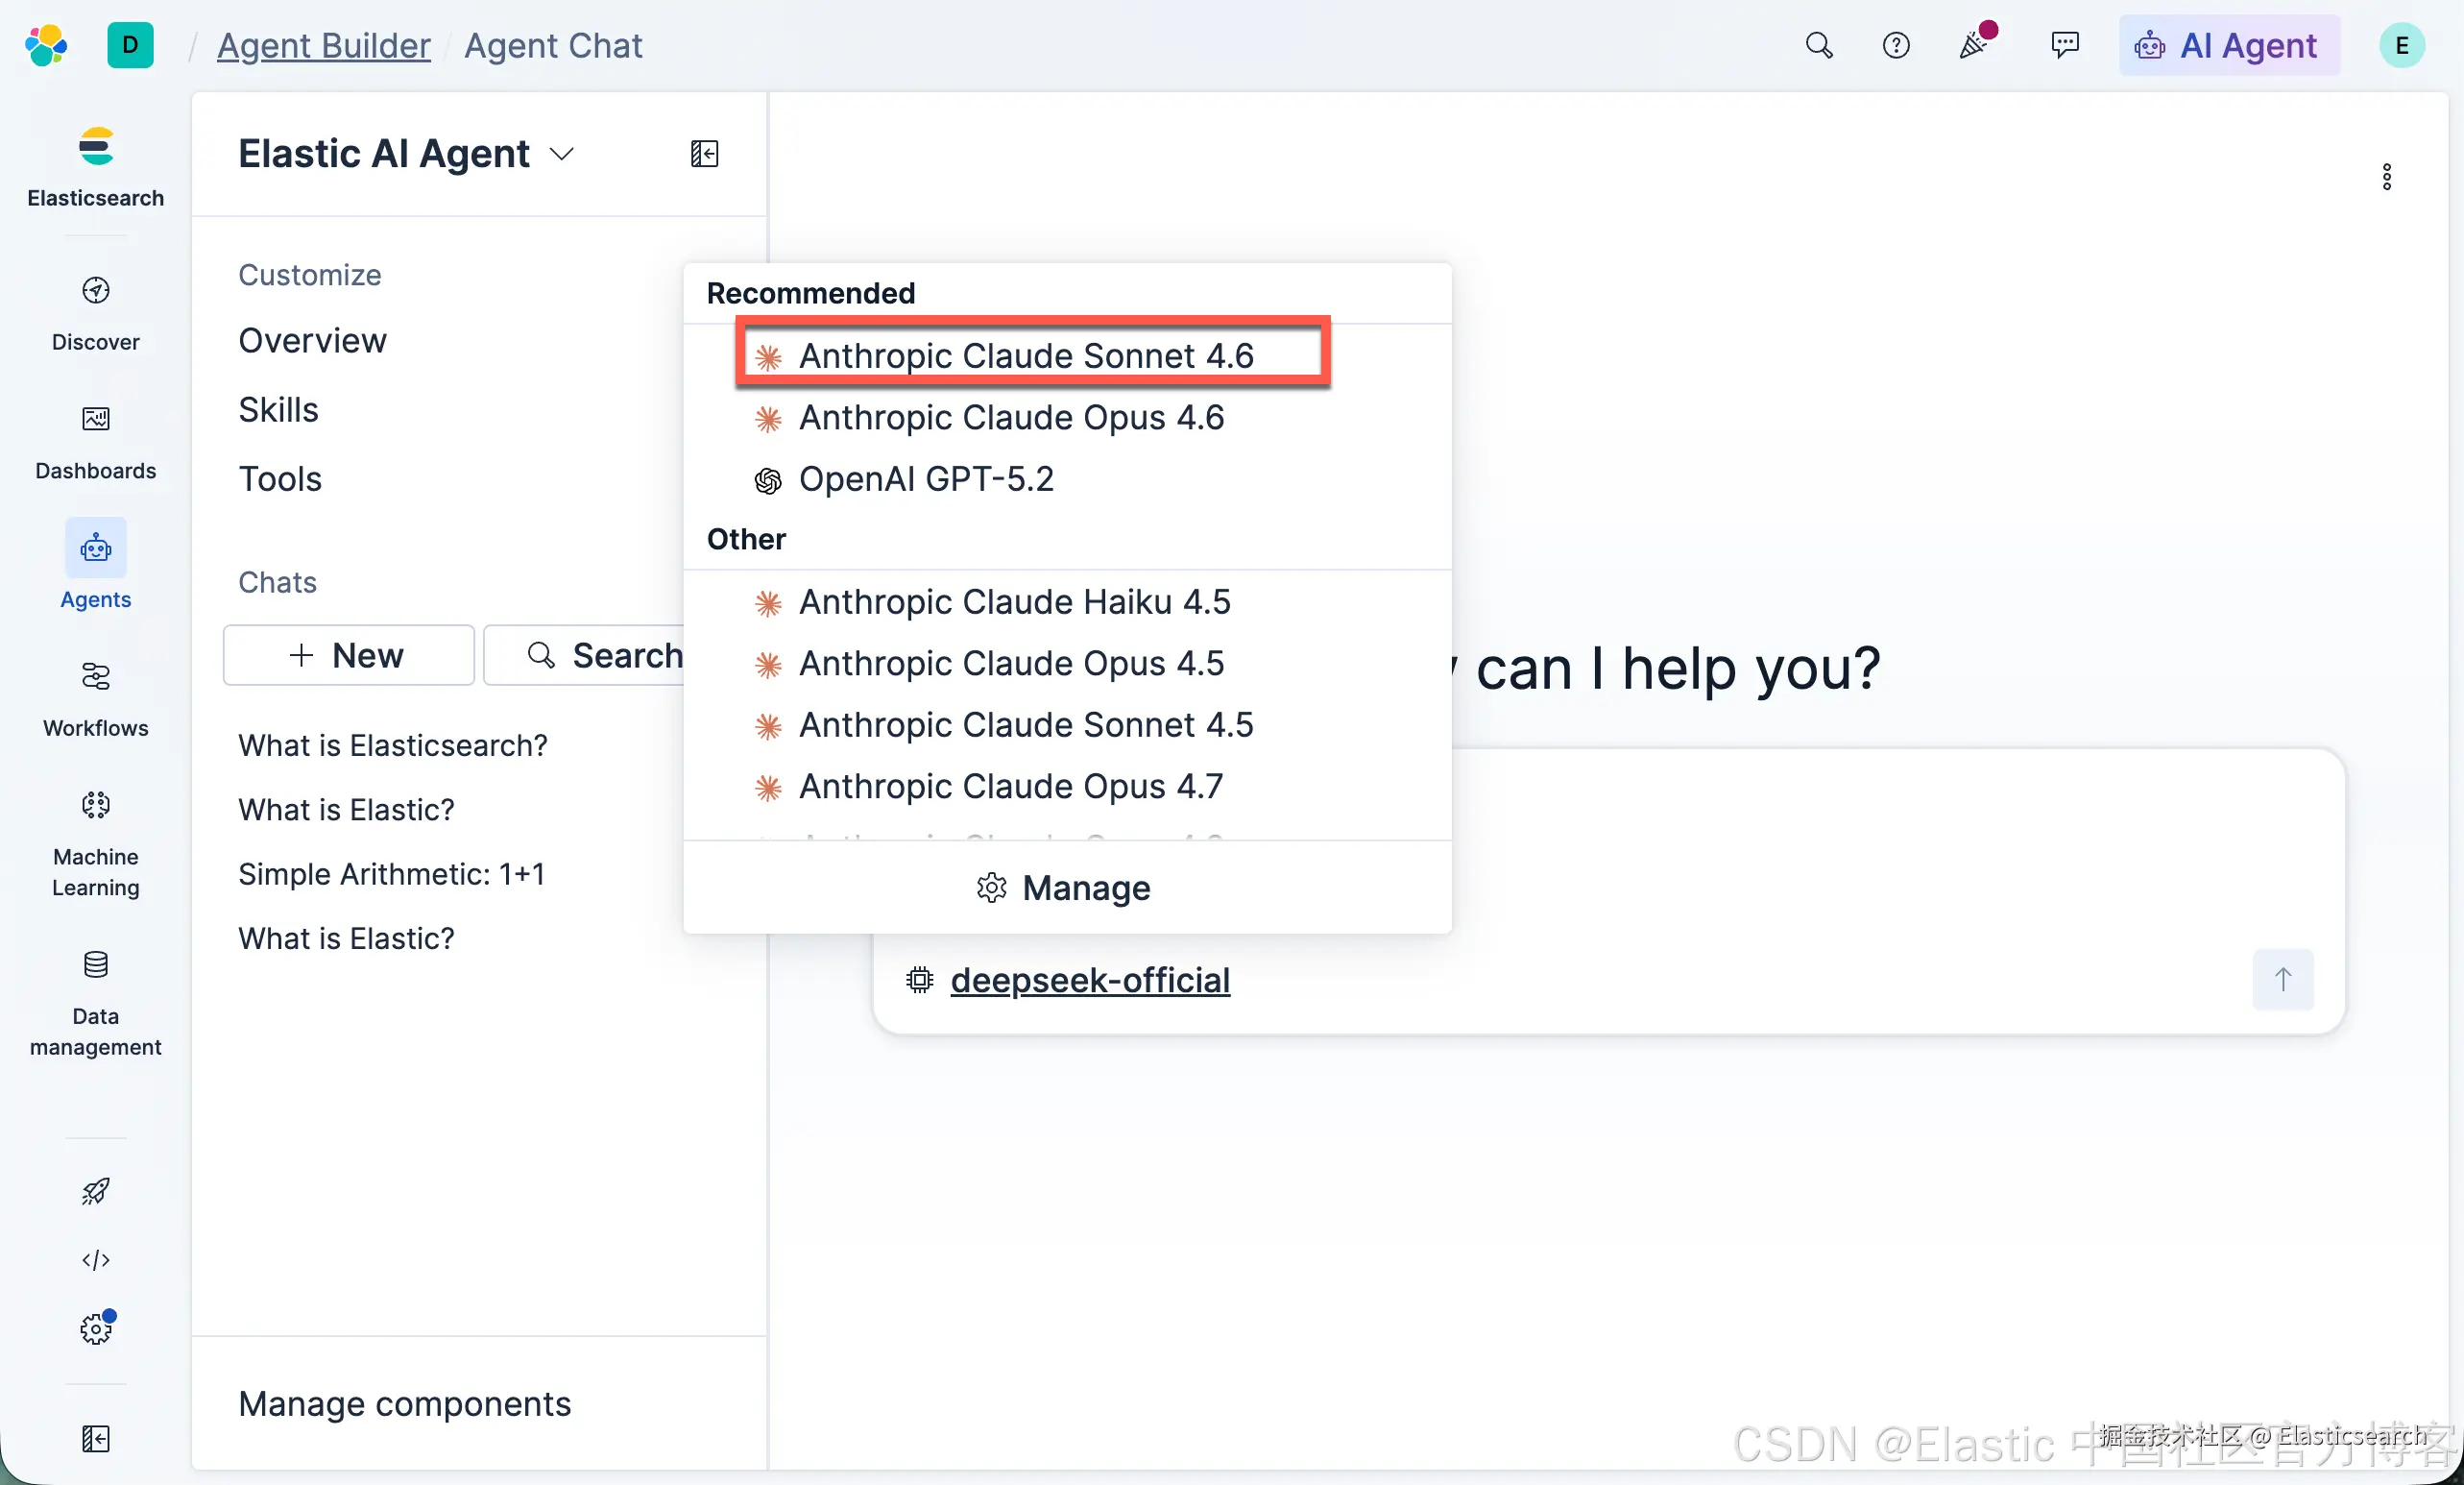
Task: Select Agents in side navigation
Action: click(96, 564)
